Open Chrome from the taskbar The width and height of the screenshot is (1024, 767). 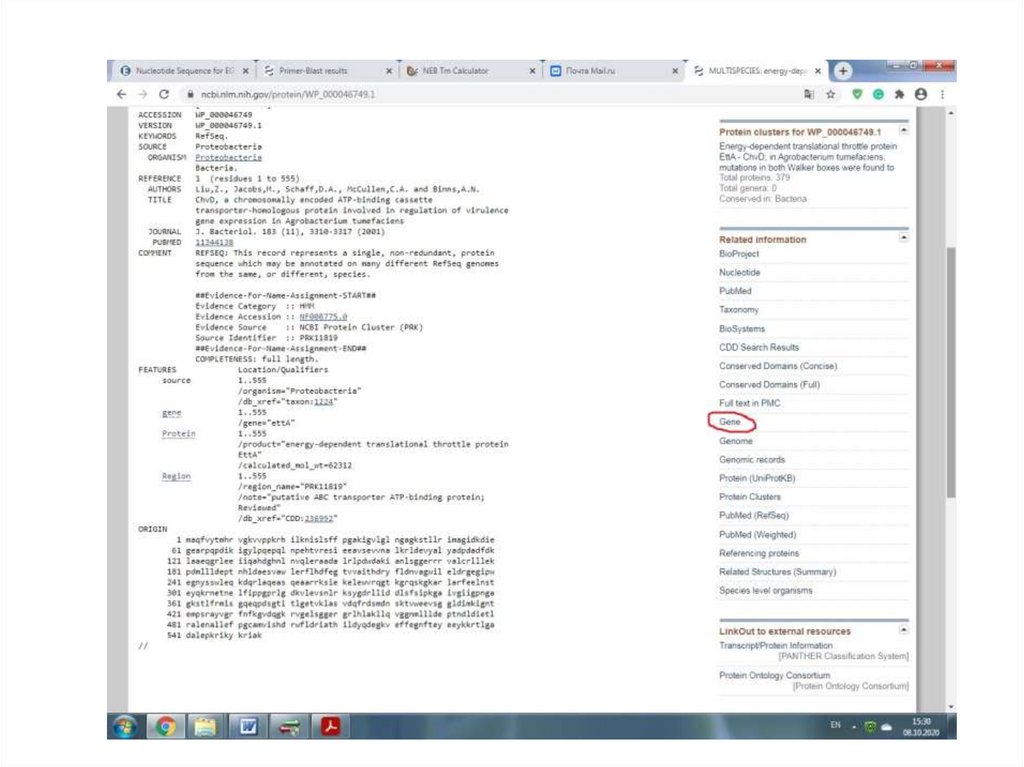[165, 726]
